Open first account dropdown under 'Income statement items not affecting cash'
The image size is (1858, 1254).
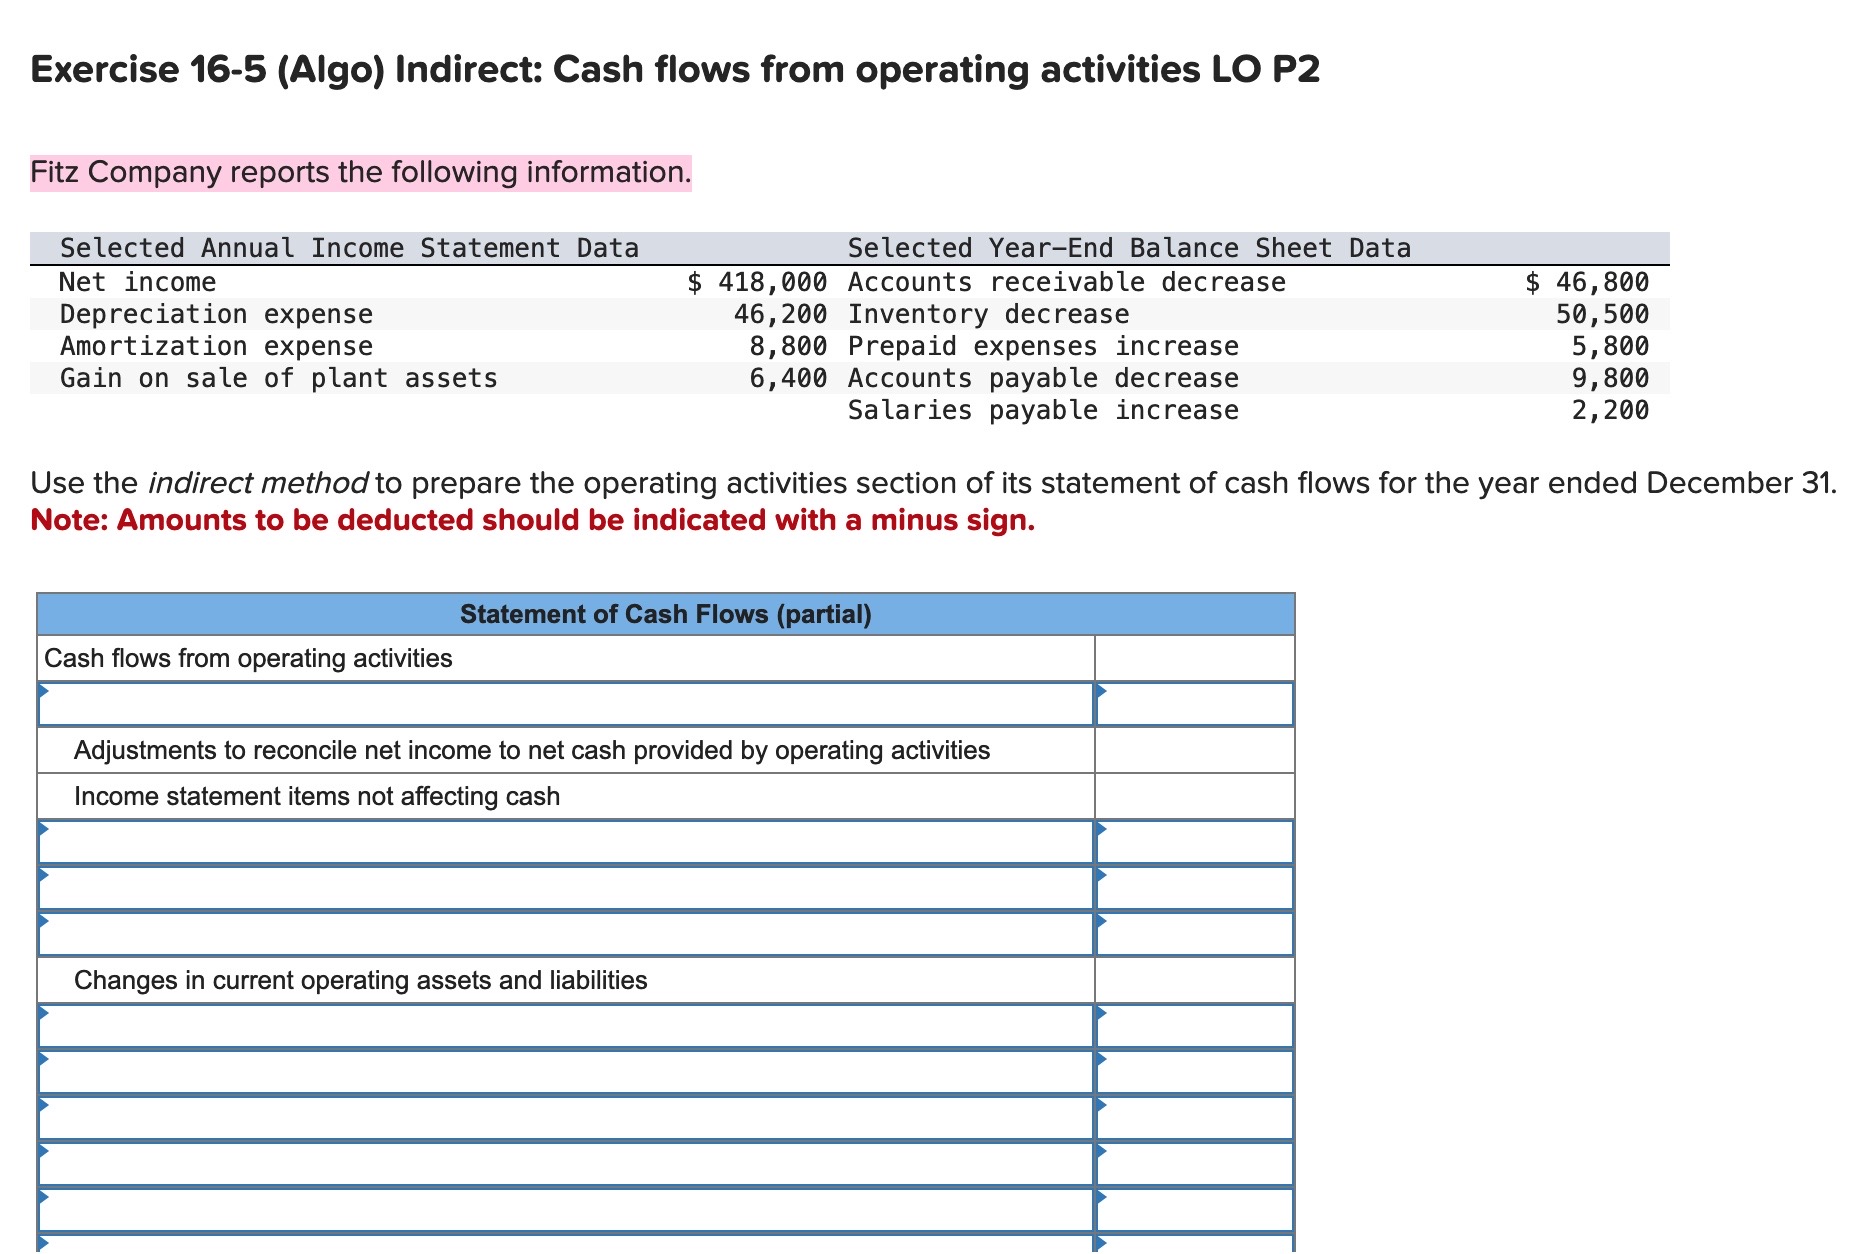tap(566, 842)
